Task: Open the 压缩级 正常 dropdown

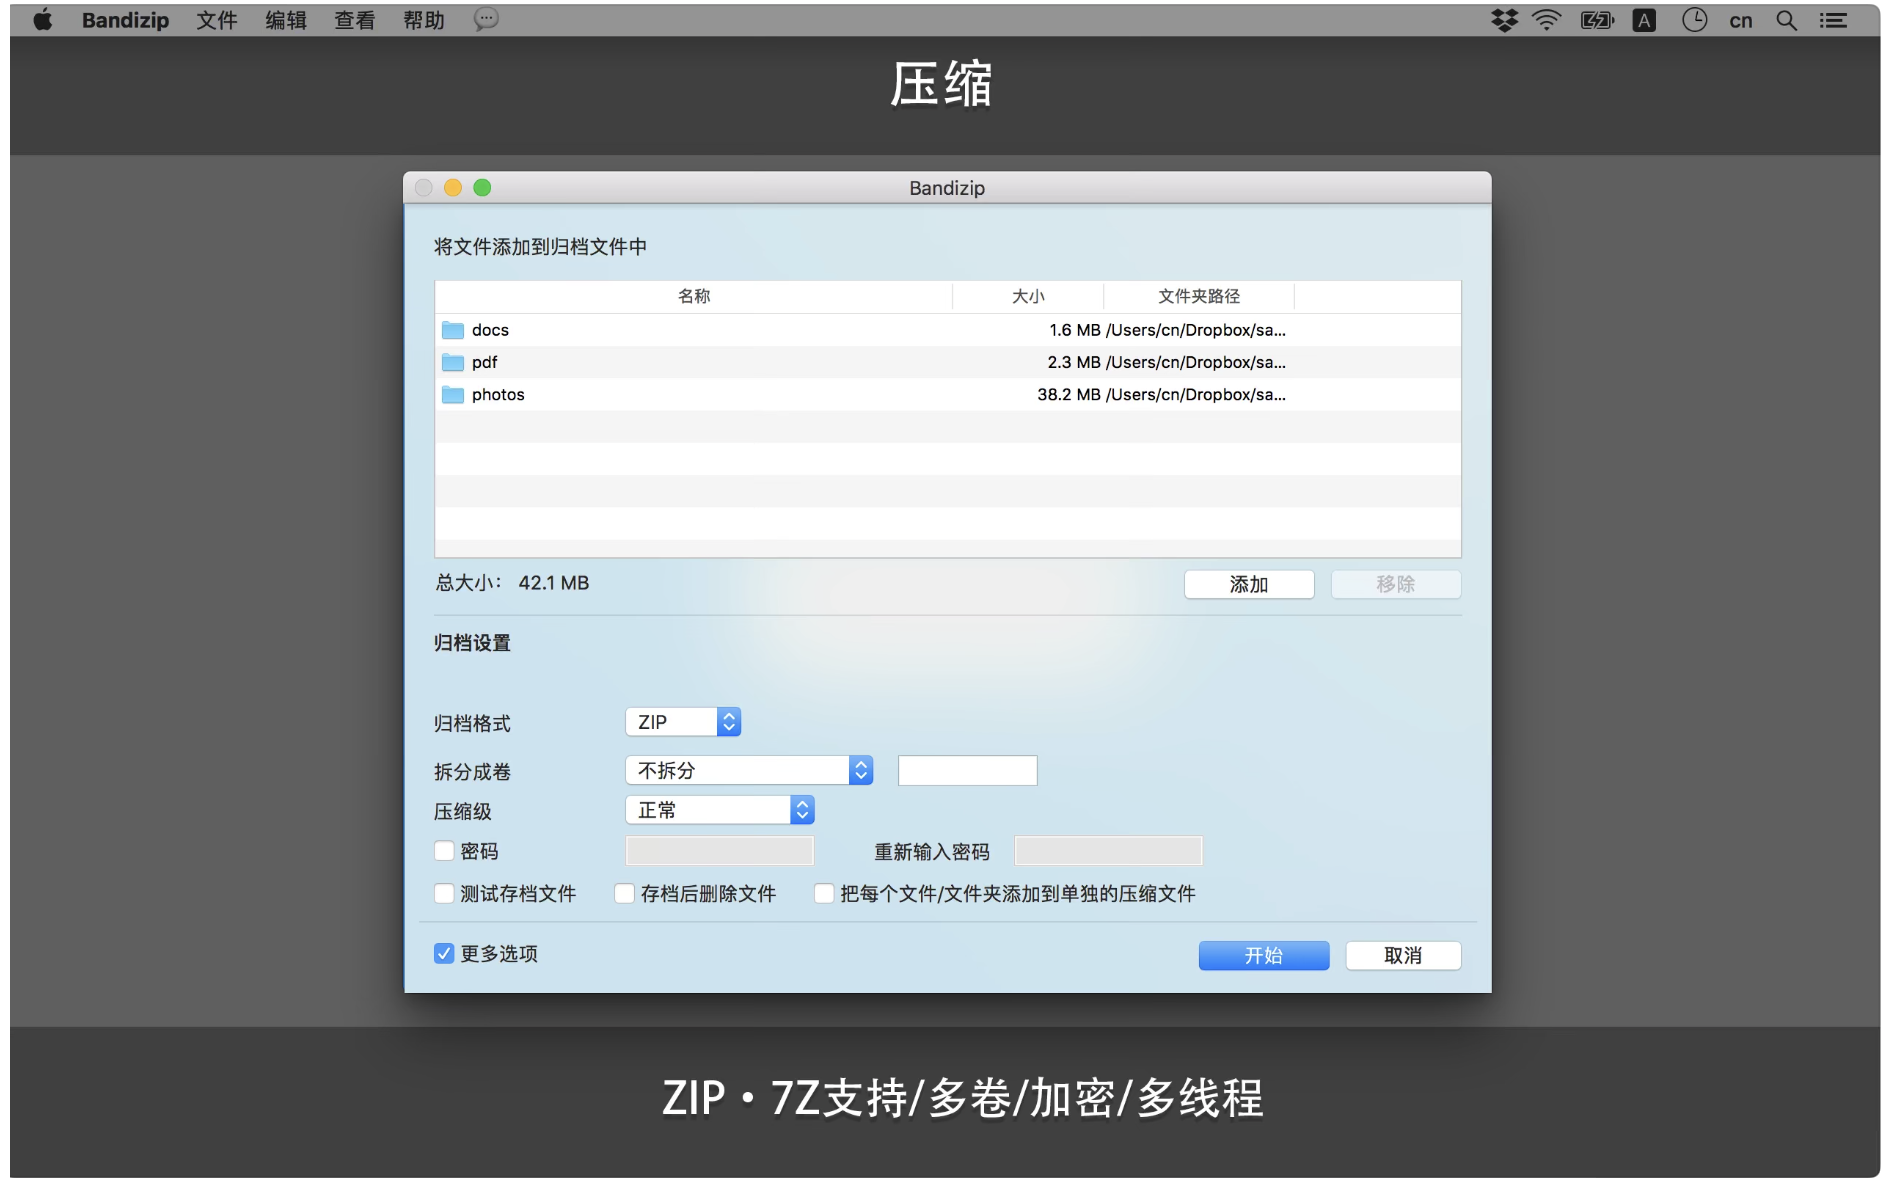Action: (720, 810)
